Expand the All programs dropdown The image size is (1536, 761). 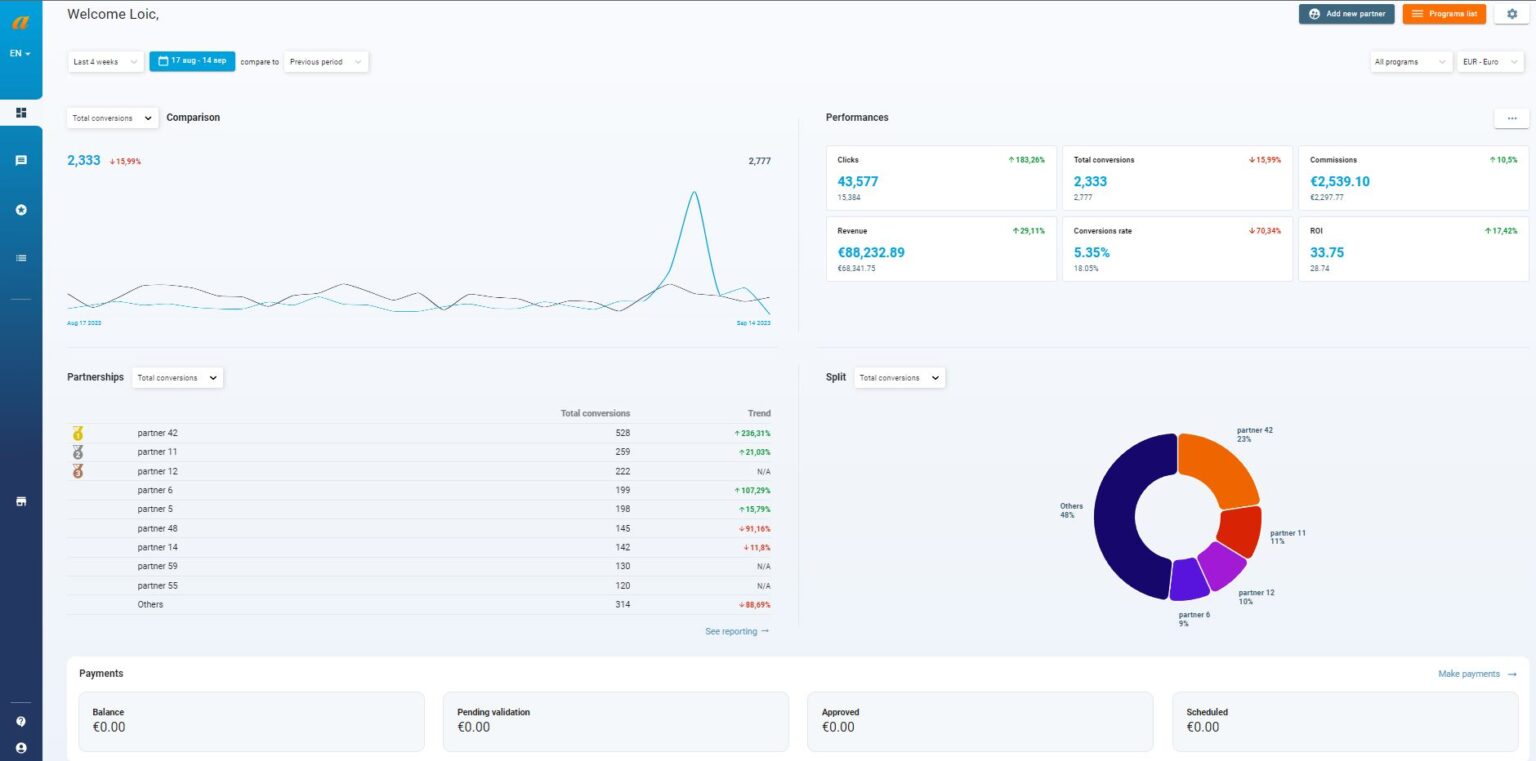tap(1410, 61)
